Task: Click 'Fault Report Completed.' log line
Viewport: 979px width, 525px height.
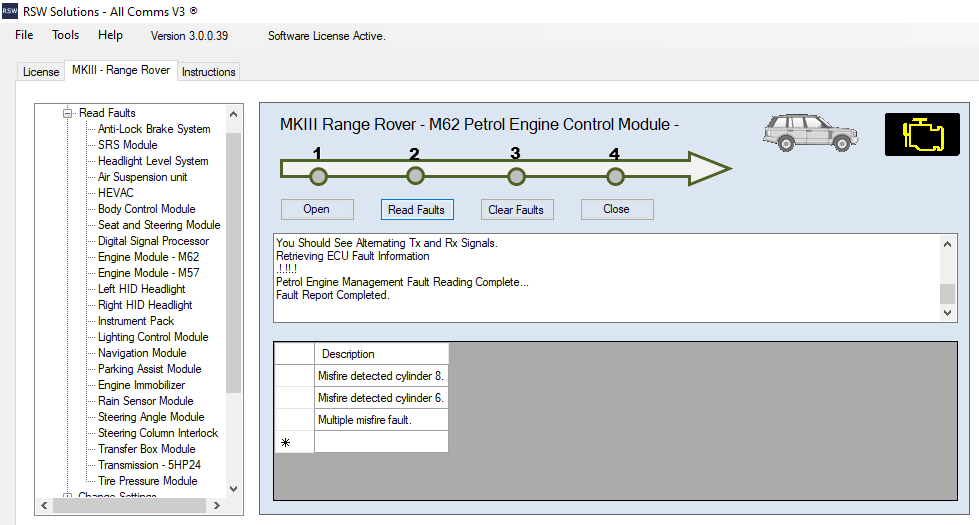Action: (x=333, y=295)
